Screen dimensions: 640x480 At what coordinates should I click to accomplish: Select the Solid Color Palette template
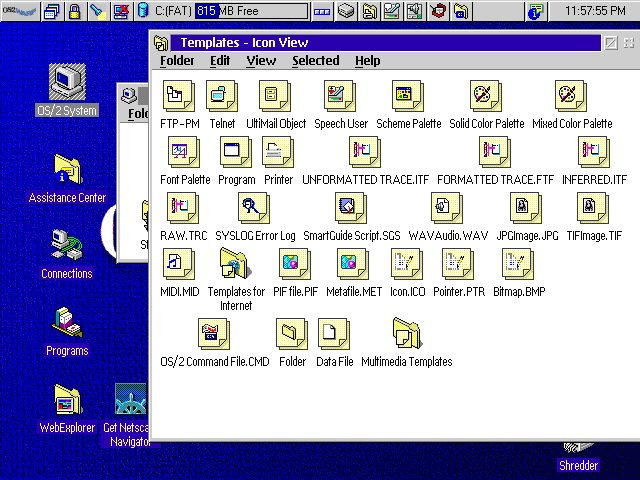(486, 96)
